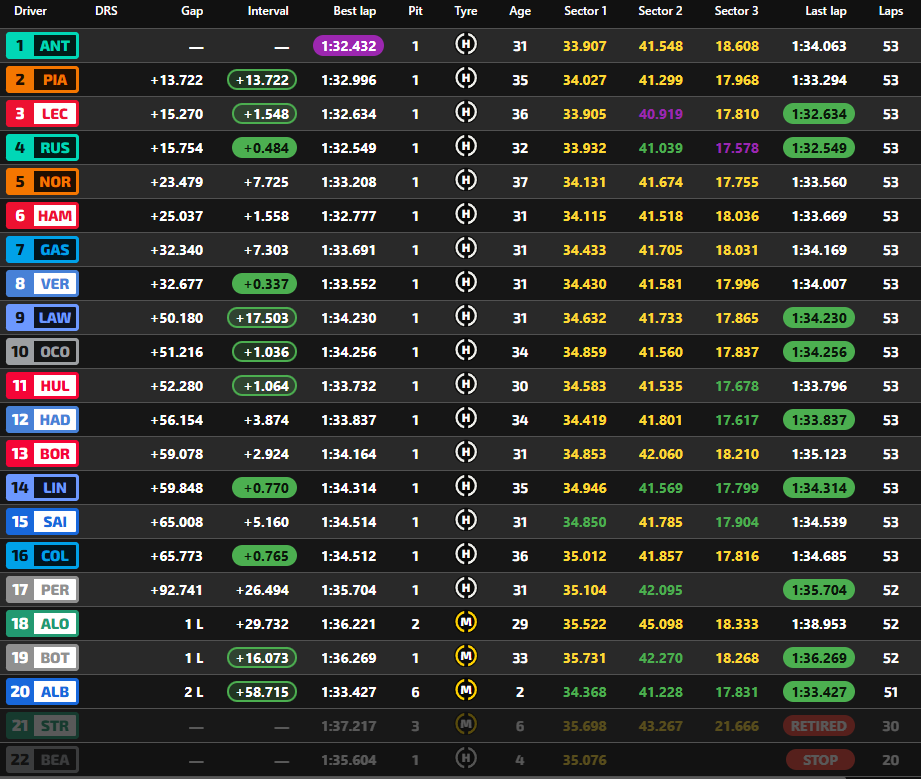The image size is (921, 779).
Task: Select the RUS driver badge in position 4
Action: pos(42,148)
